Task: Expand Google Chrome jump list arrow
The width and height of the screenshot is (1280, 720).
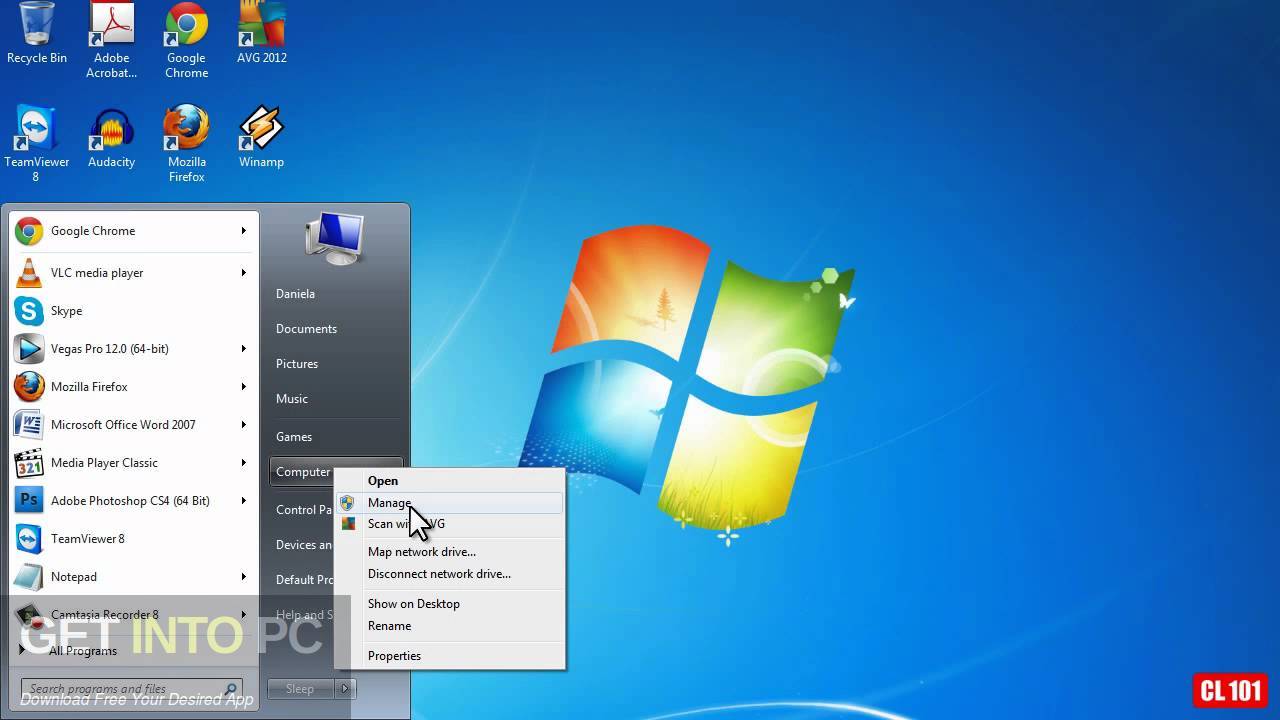Action: point(243,231)
